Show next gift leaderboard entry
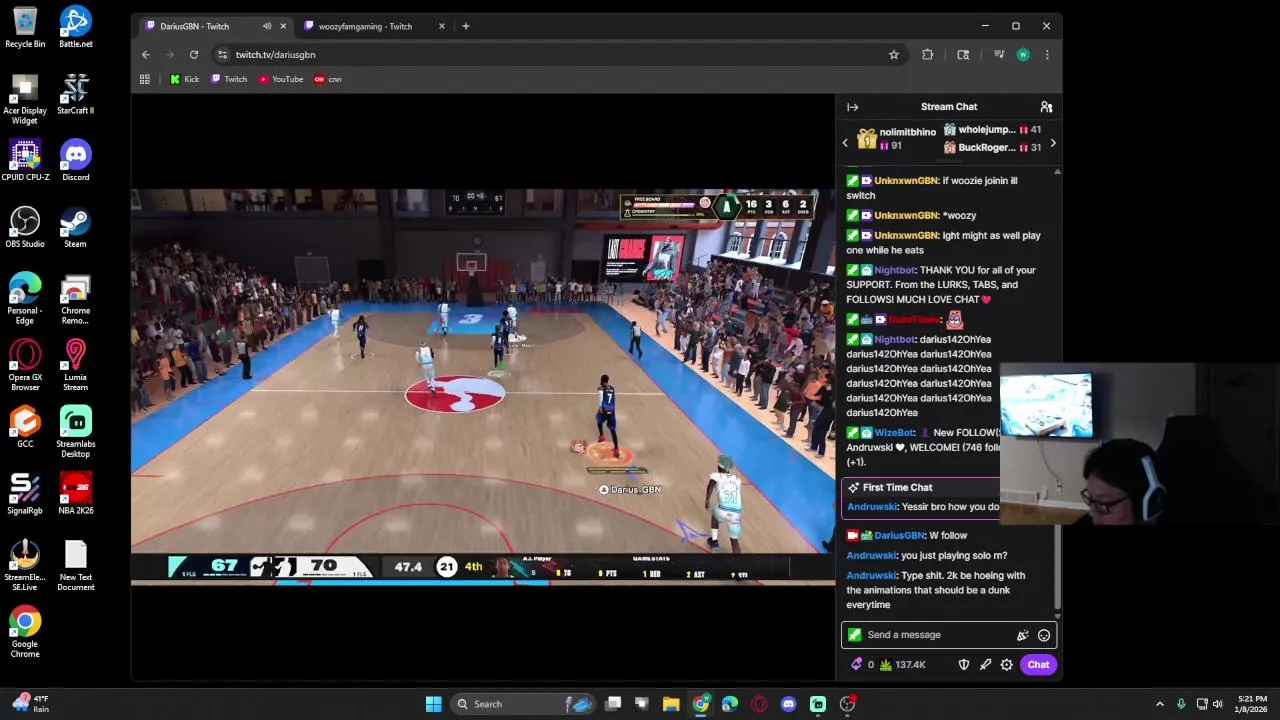Image resolution: width=1280 pixels, height=720 pixels. tap(1053, 143)
